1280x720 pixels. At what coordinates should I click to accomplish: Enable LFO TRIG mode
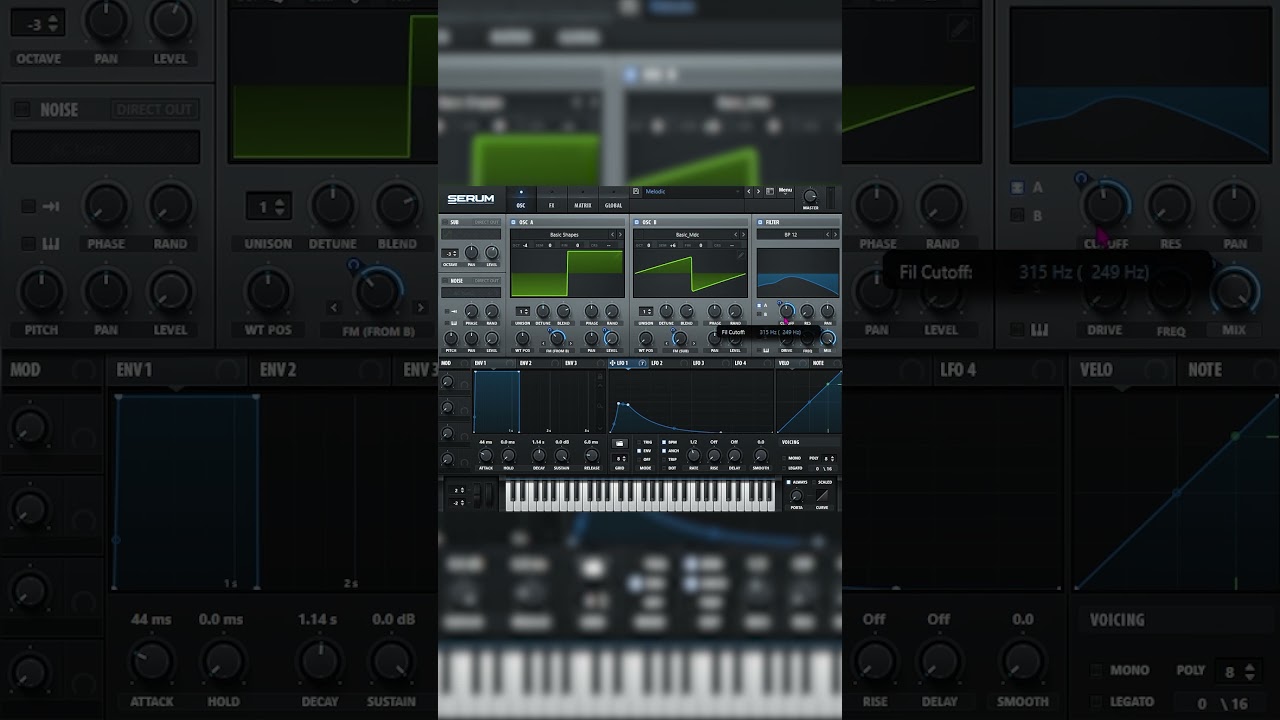pyautogui.click(x=639, y=442)
